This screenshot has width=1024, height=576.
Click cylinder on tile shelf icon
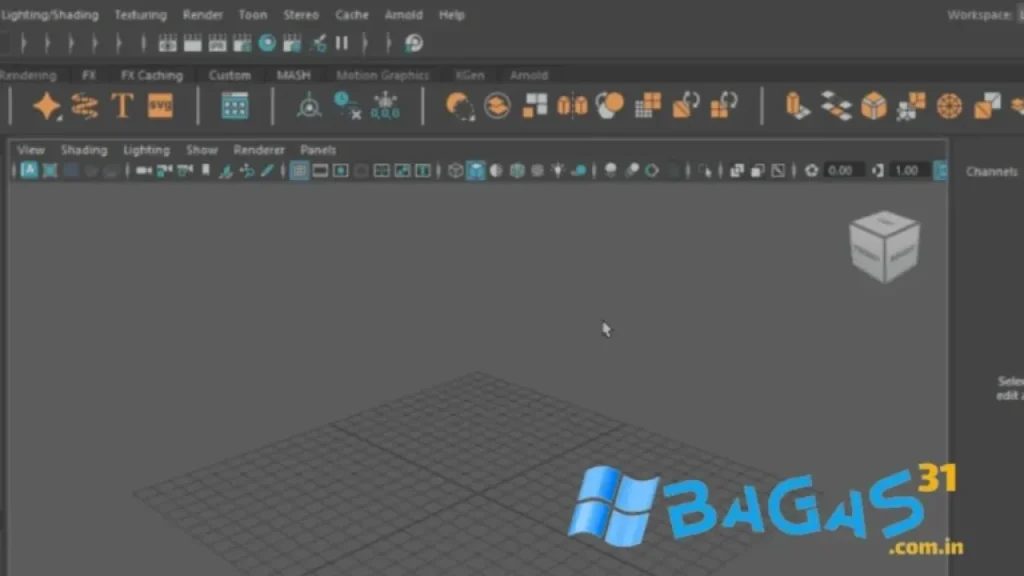click(797, 105)
